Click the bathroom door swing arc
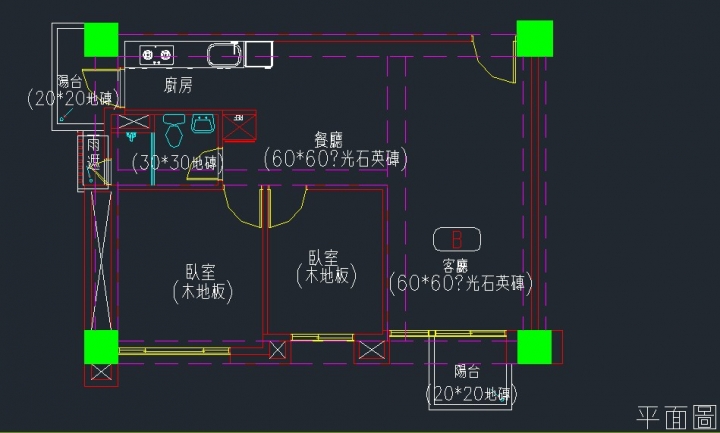This screenshot has height=433, width=720. point(205,164)
